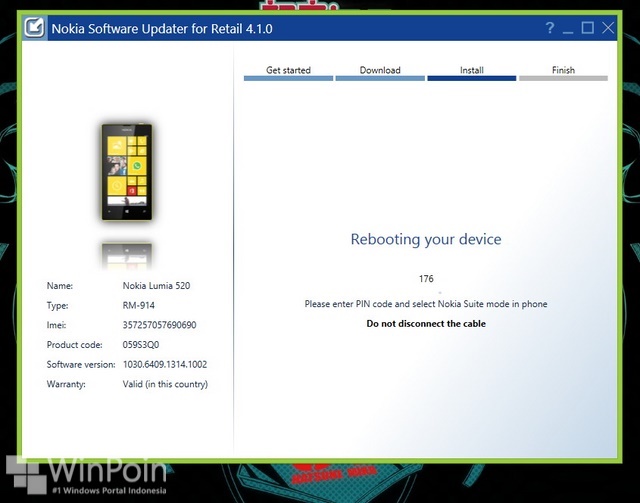Click the 'Do not disconnect the cable' warning
Viewport: 640px width, 503px height.
[426, 324]
